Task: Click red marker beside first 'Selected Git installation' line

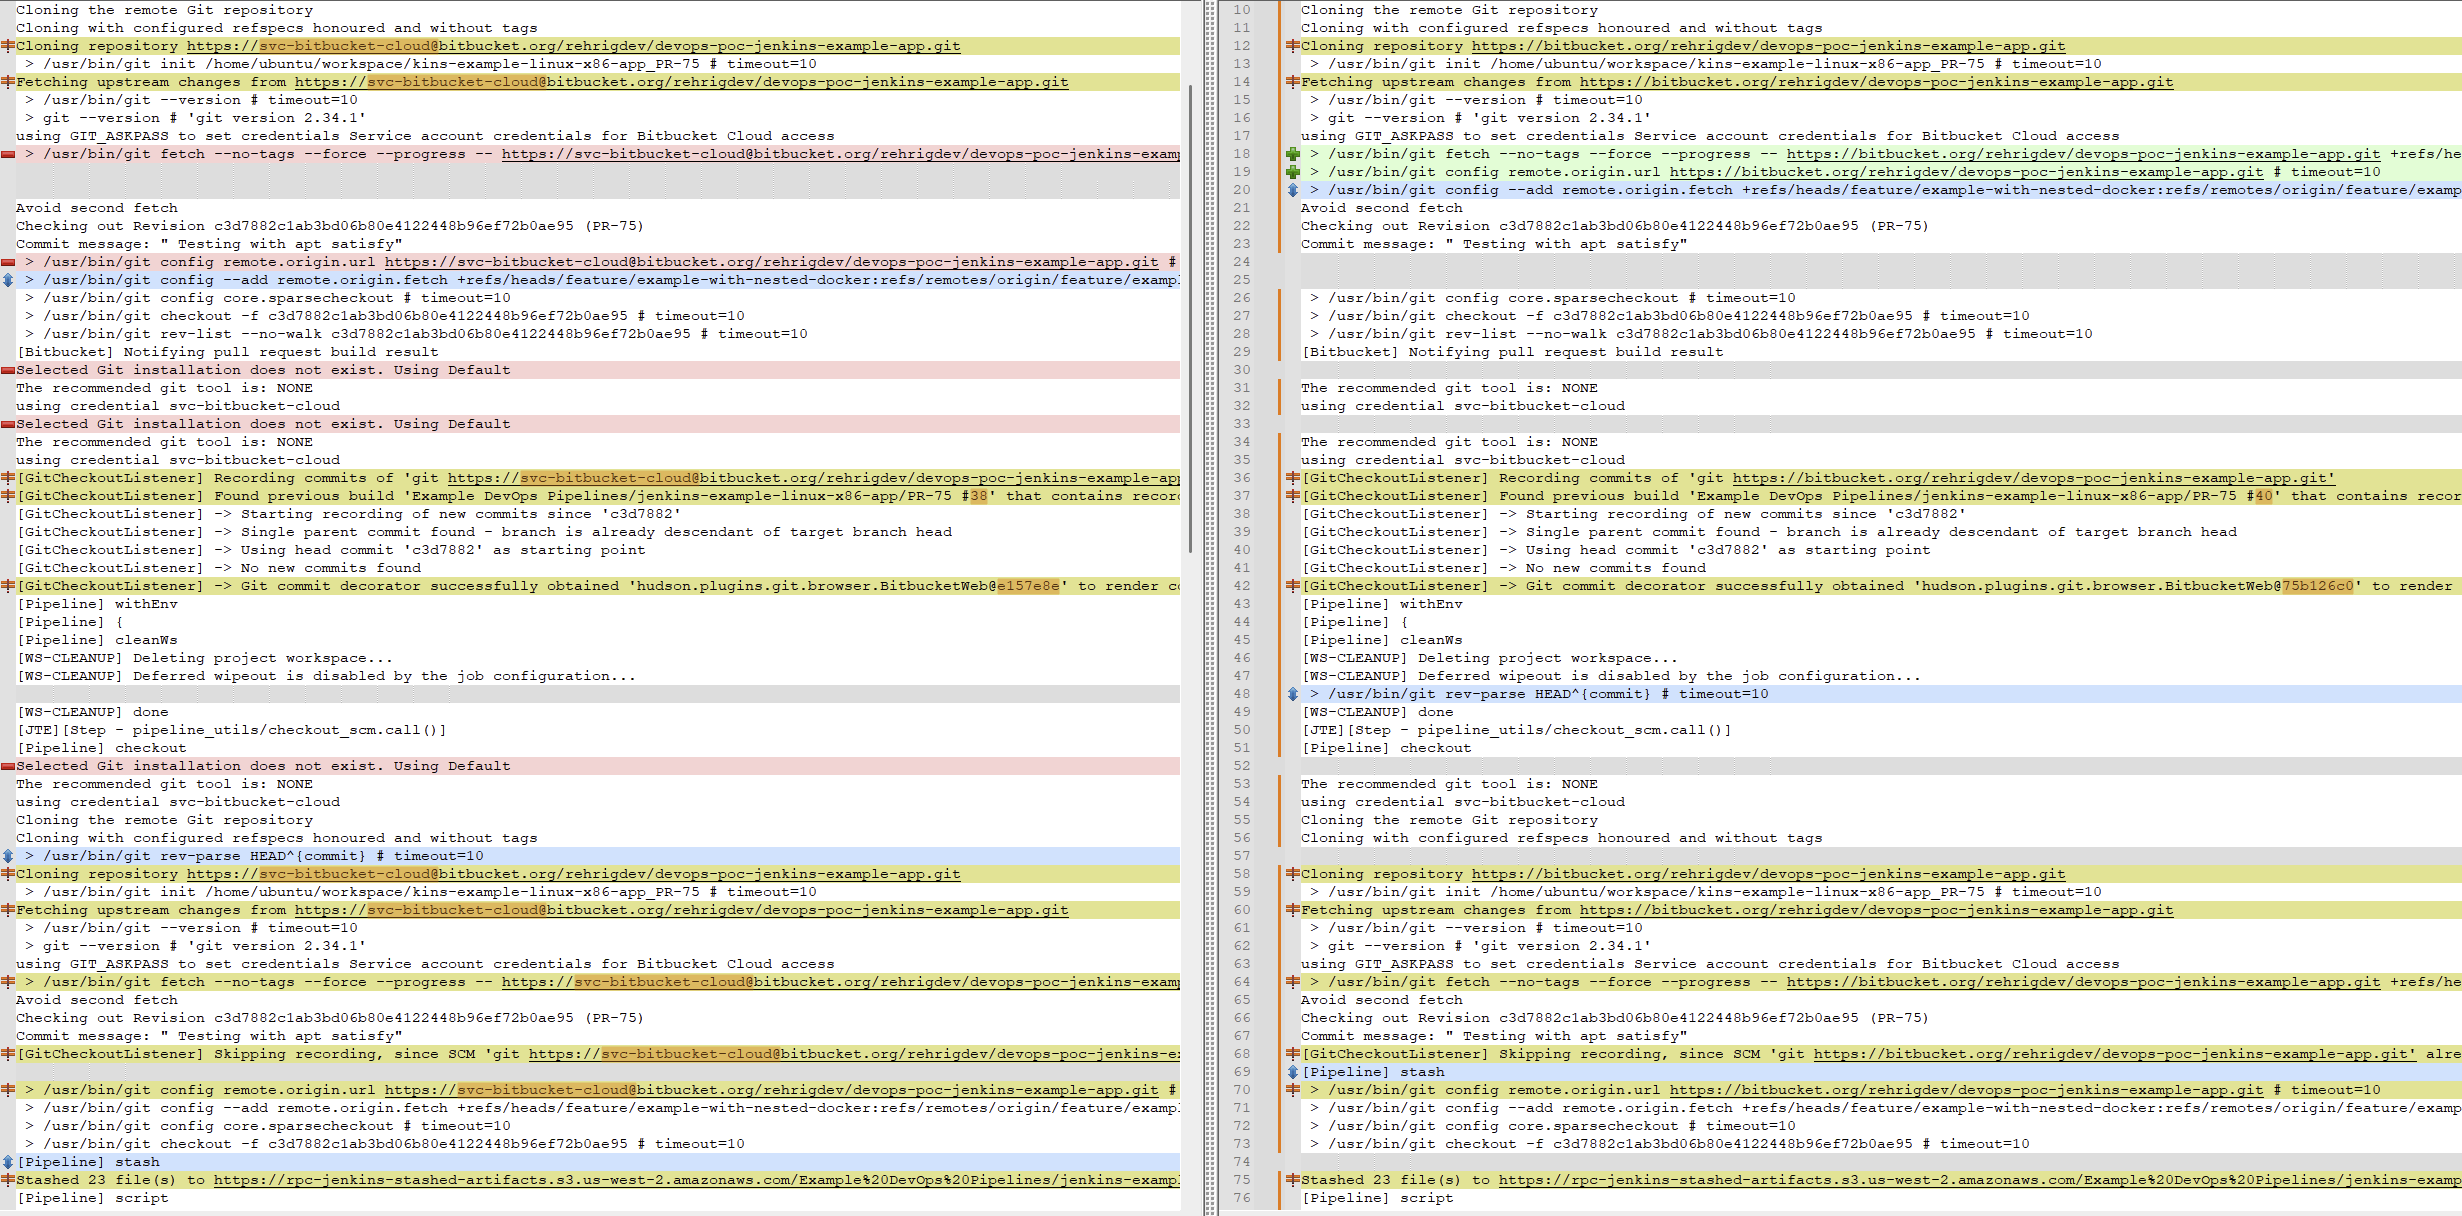Action: point(8,370)
